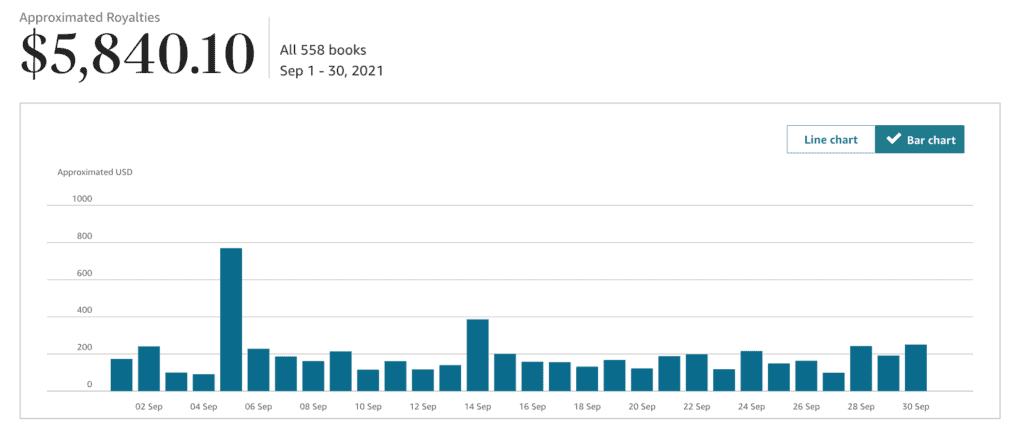The width and height of the screenshot is (1024, 438).
Task: Click the 10 Sep axis label
Action: (x=368, y=407)
